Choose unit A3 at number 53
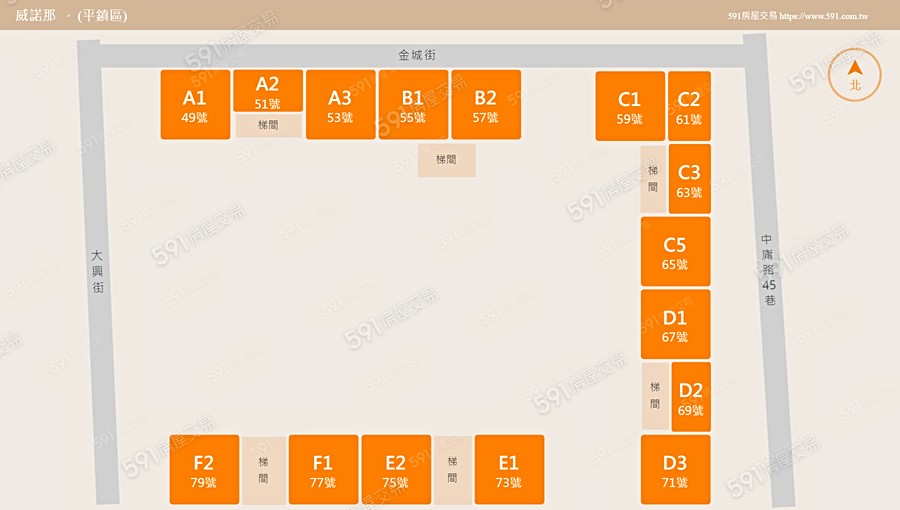Viewport: 900px width, 510px height. coord(340,105)
